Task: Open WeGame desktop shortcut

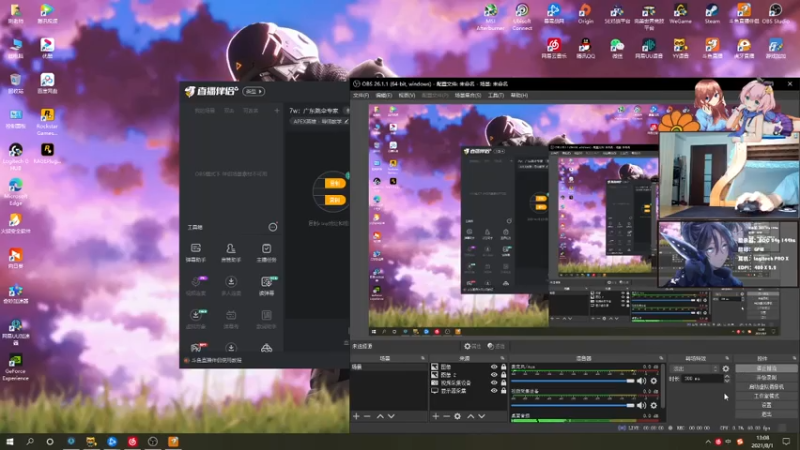Action: click(x=680, y=14)
